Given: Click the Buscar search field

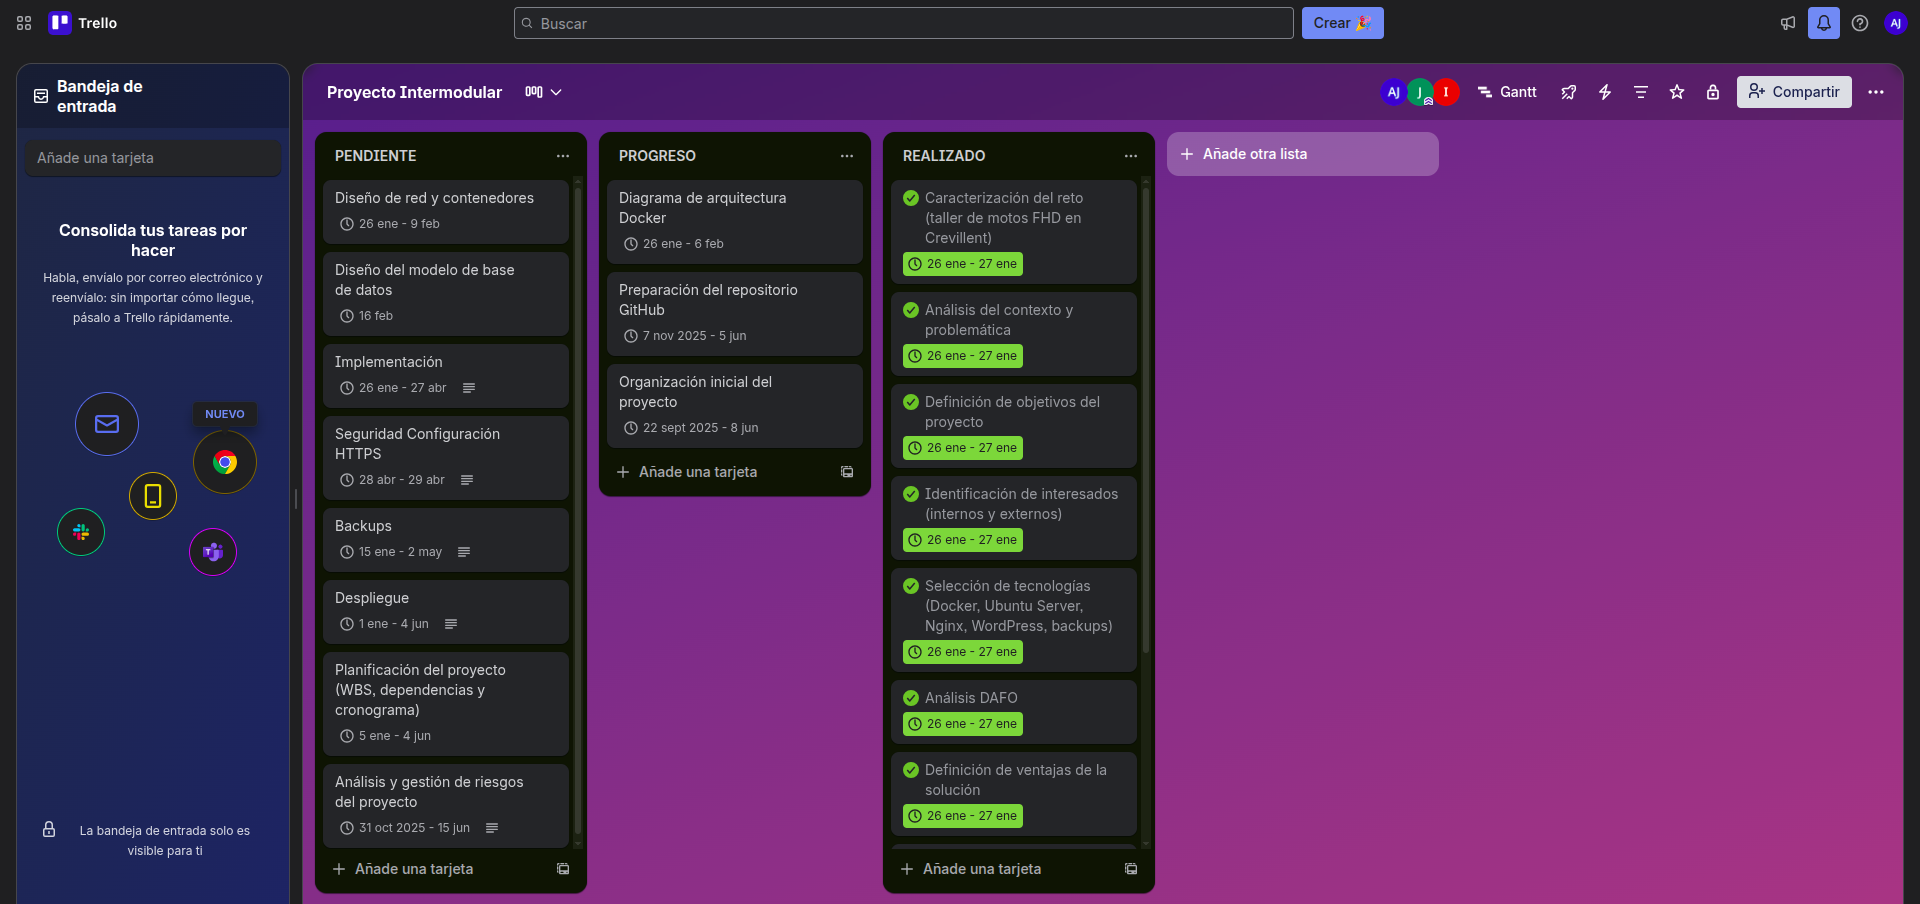Looking at the screenshot, I should [x=900, y=22].
